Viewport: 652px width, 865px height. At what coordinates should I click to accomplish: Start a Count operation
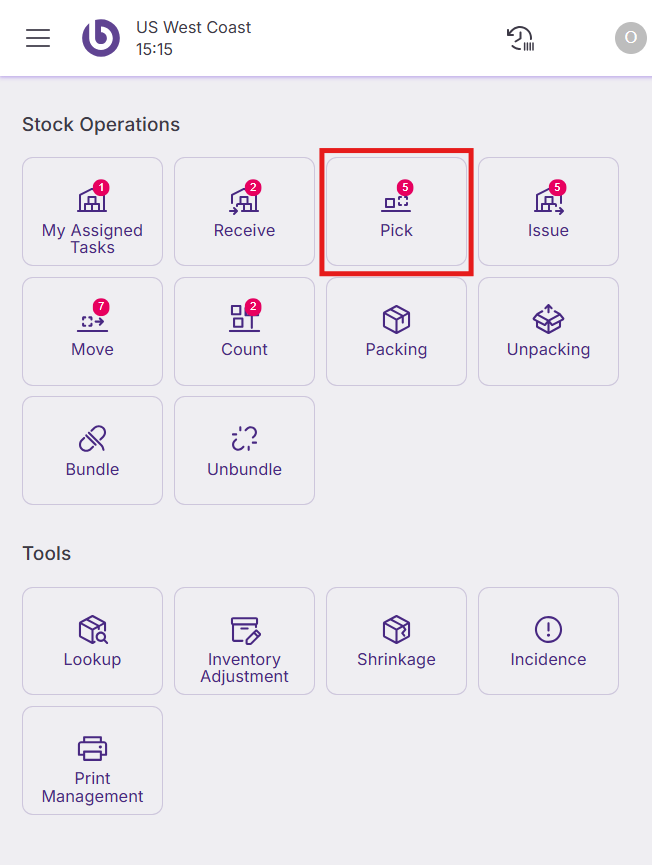tap(244, 331)
